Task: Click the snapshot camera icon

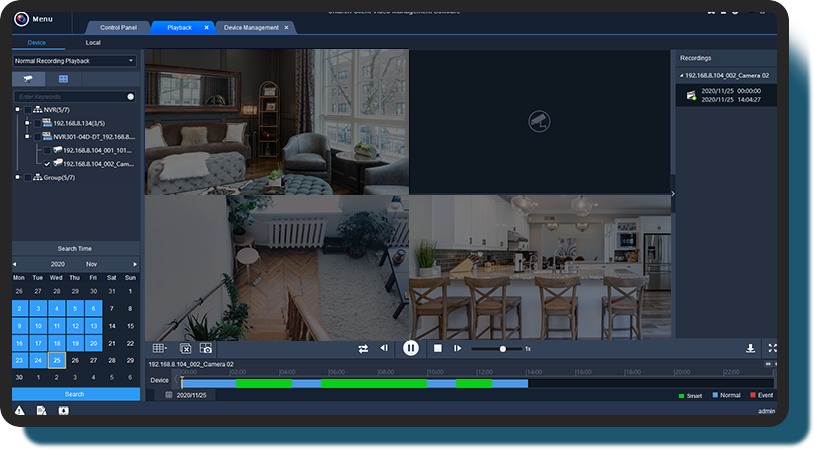Action: (x=205, y=348)
